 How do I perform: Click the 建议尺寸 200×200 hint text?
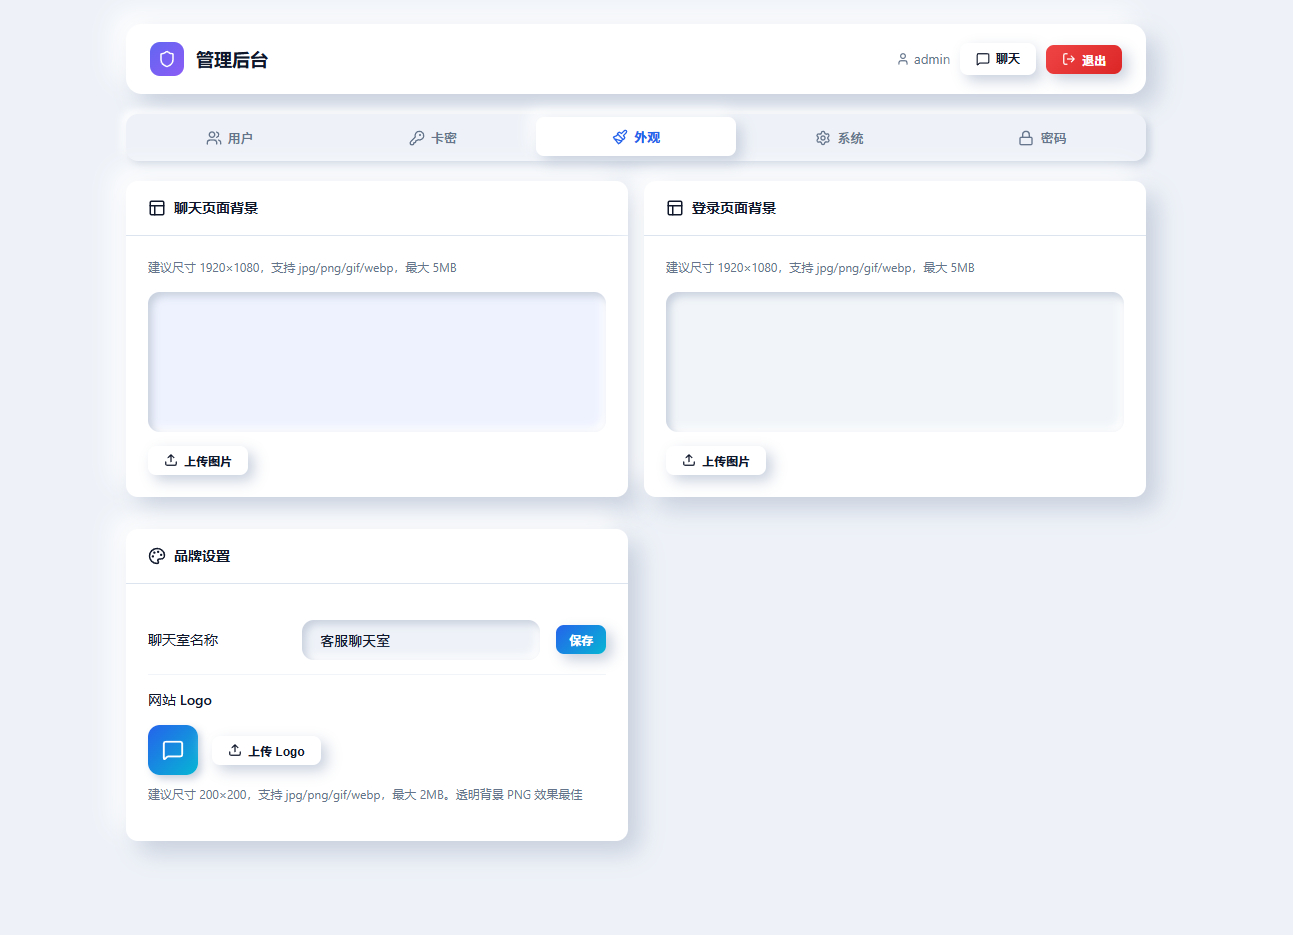(x=365, y=795)
